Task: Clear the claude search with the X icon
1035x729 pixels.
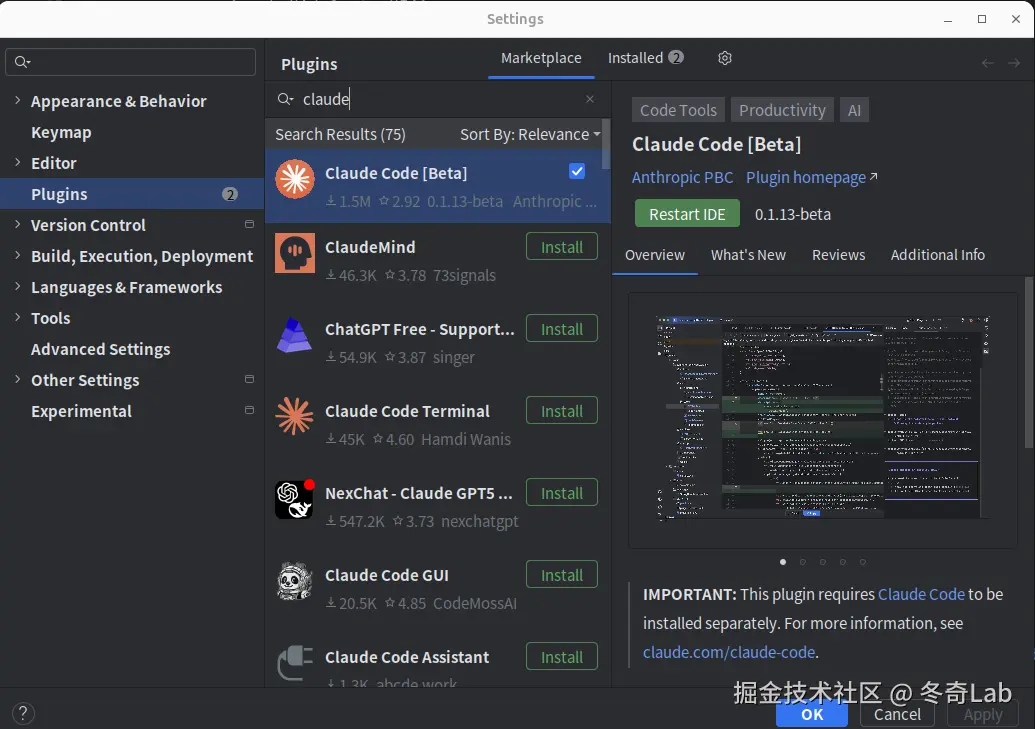Action: coord(589,99)
